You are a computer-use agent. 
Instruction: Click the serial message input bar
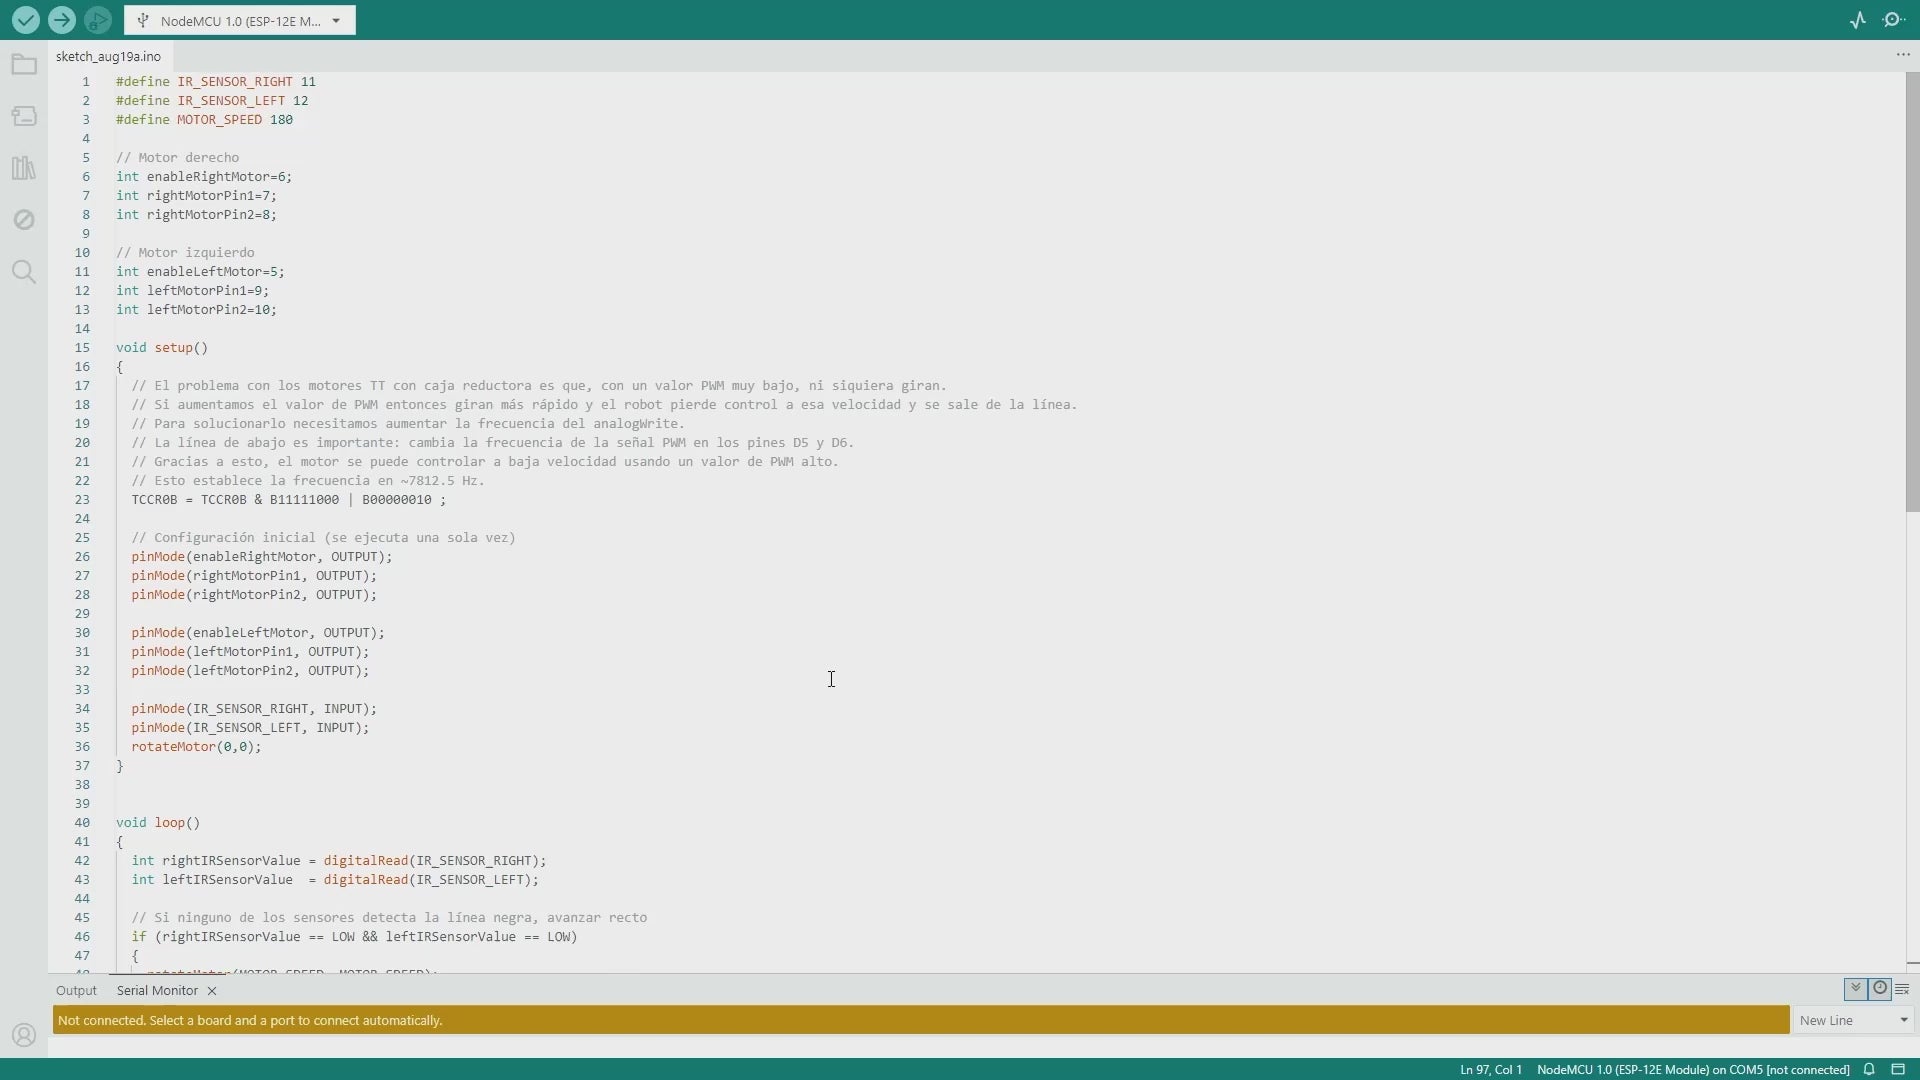(x=921, y=1020)
